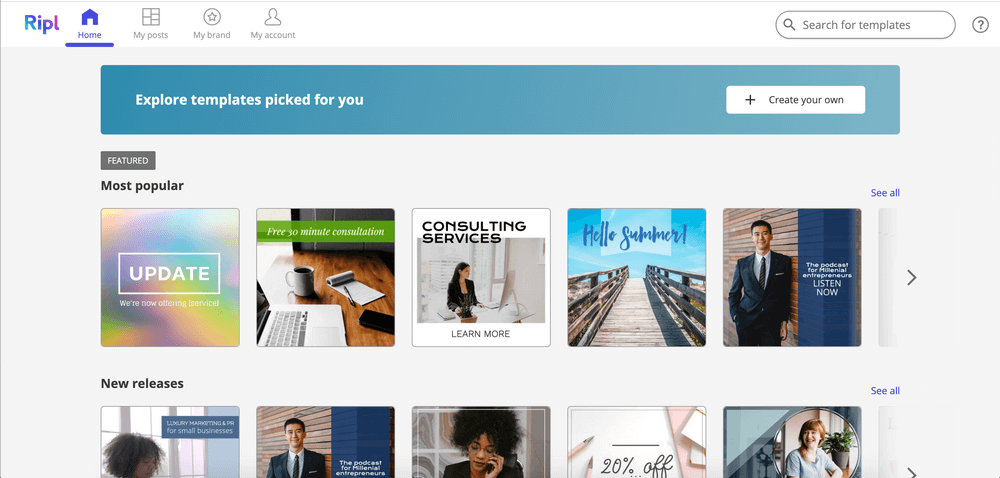Click the Ripl logo
The height and width of the screenshot is (478, 1000).
[41, 23]
